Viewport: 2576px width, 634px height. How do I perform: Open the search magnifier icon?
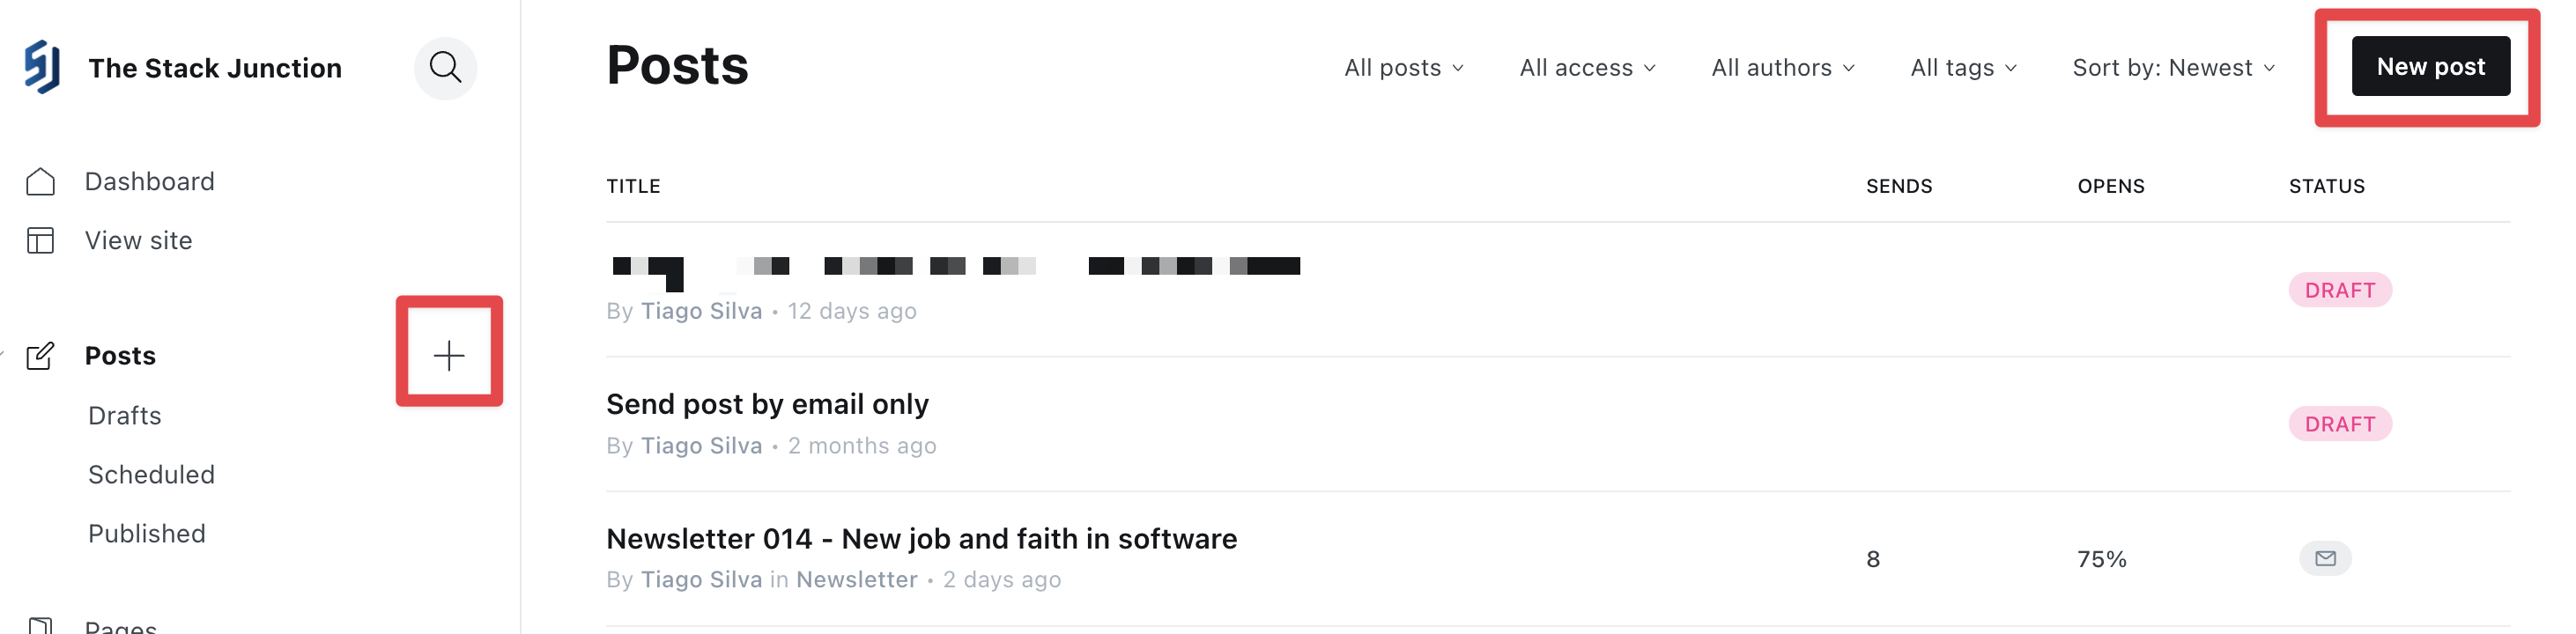pos(445,68)
